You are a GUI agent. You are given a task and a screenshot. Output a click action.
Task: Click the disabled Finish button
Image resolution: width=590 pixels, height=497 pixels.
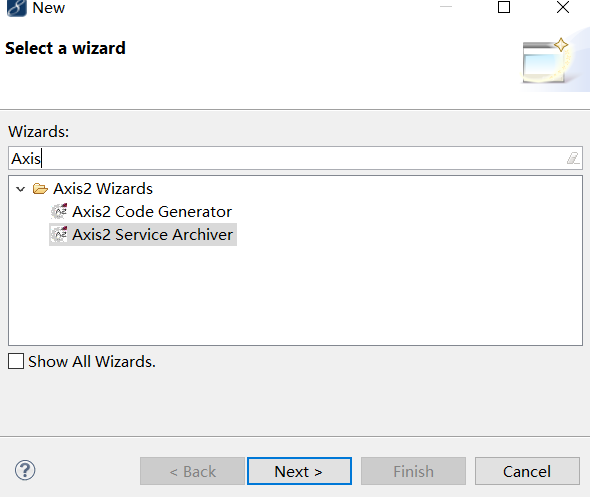[413, 471]
